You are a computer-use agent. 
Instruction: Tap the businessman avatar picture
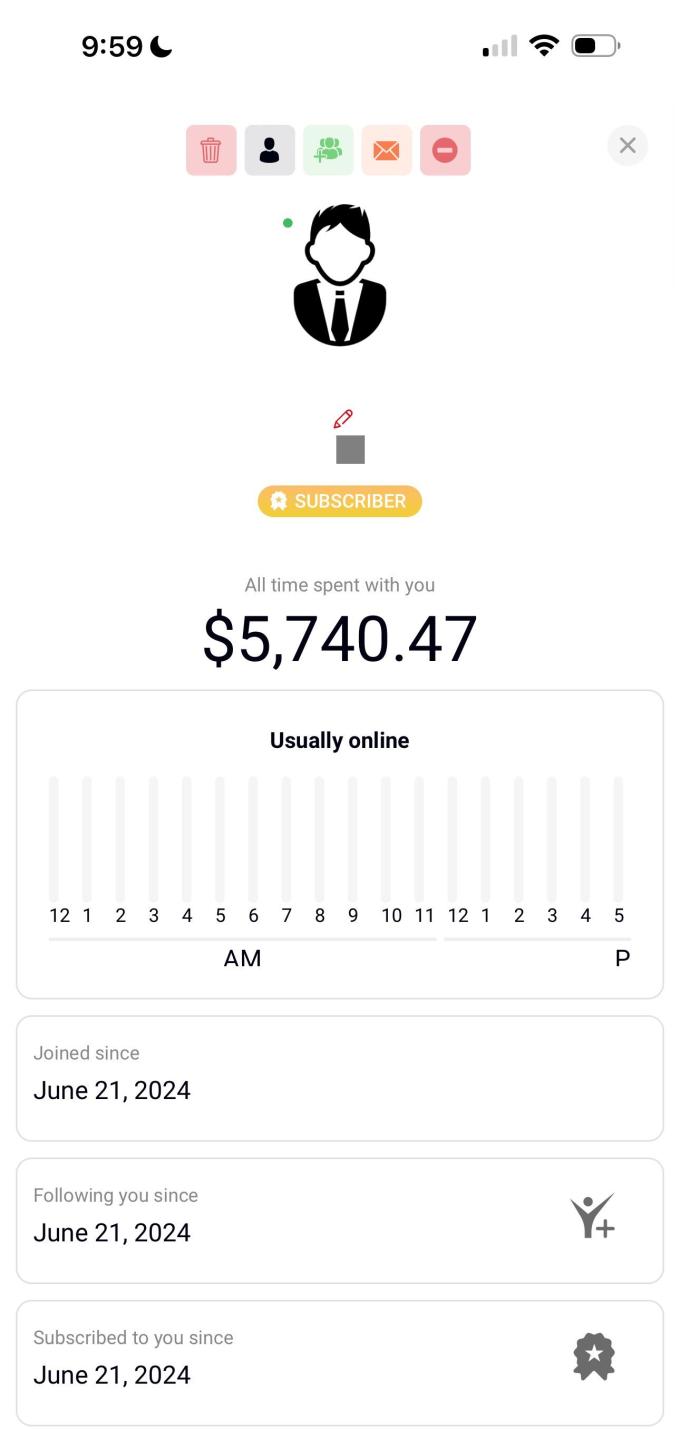click(340, 275)
